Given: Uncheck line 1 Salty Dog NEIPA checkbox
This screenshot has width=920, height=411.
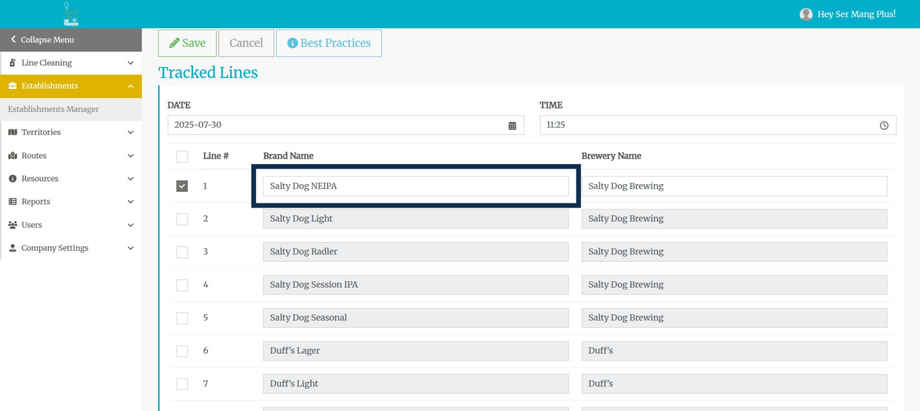Looking at the screenshot, I should click(182, 186).
